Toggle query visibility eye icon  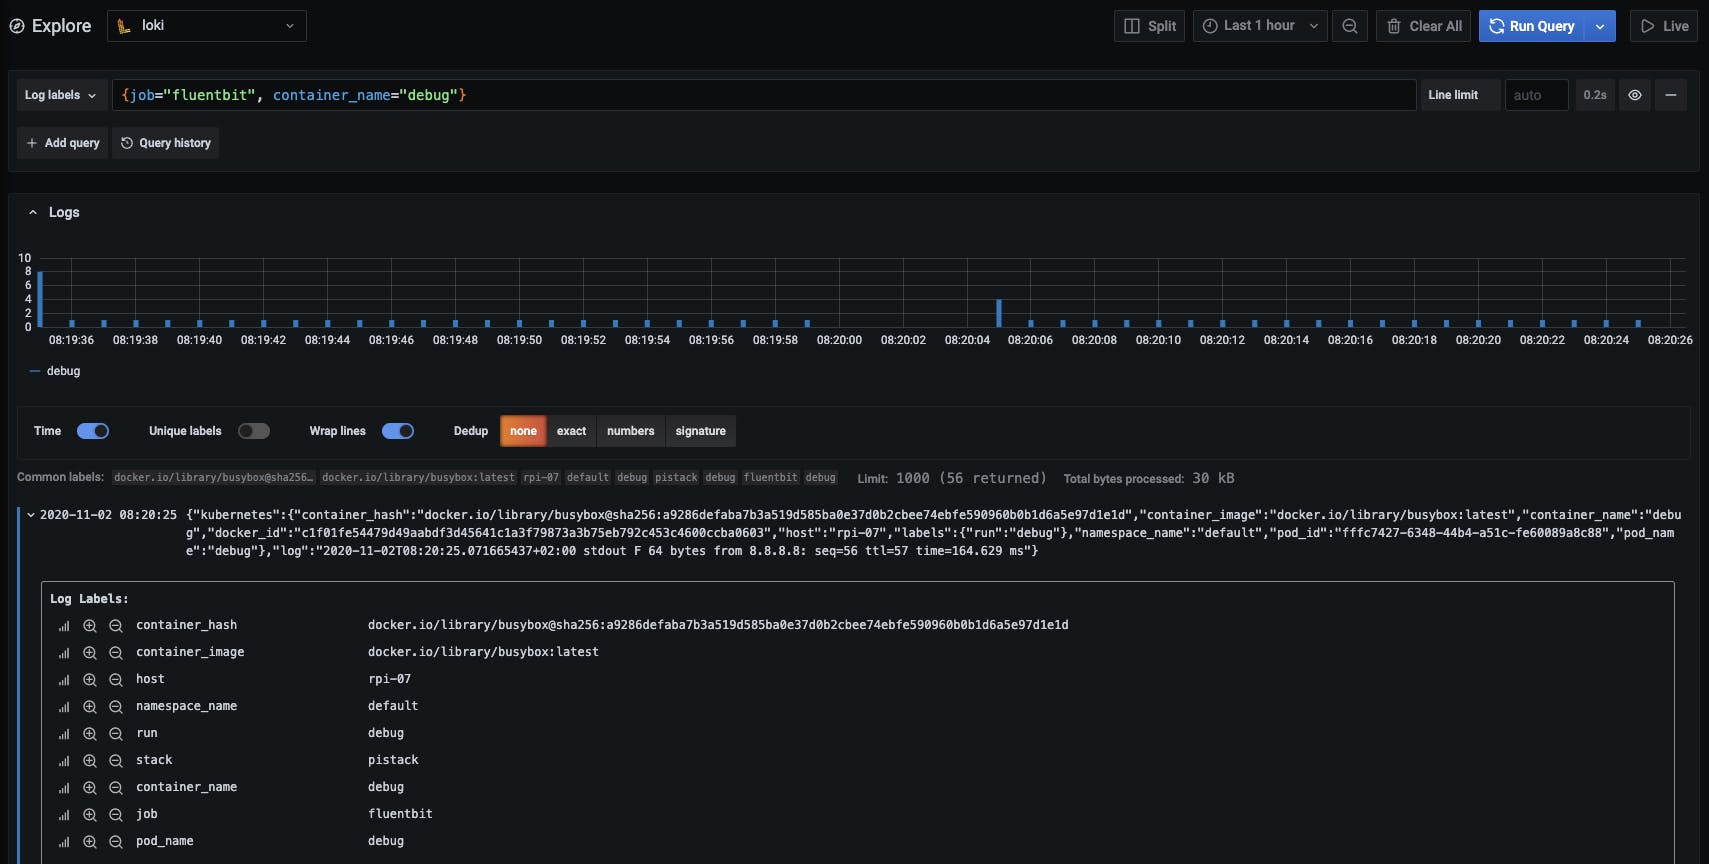pos(1635,95)
